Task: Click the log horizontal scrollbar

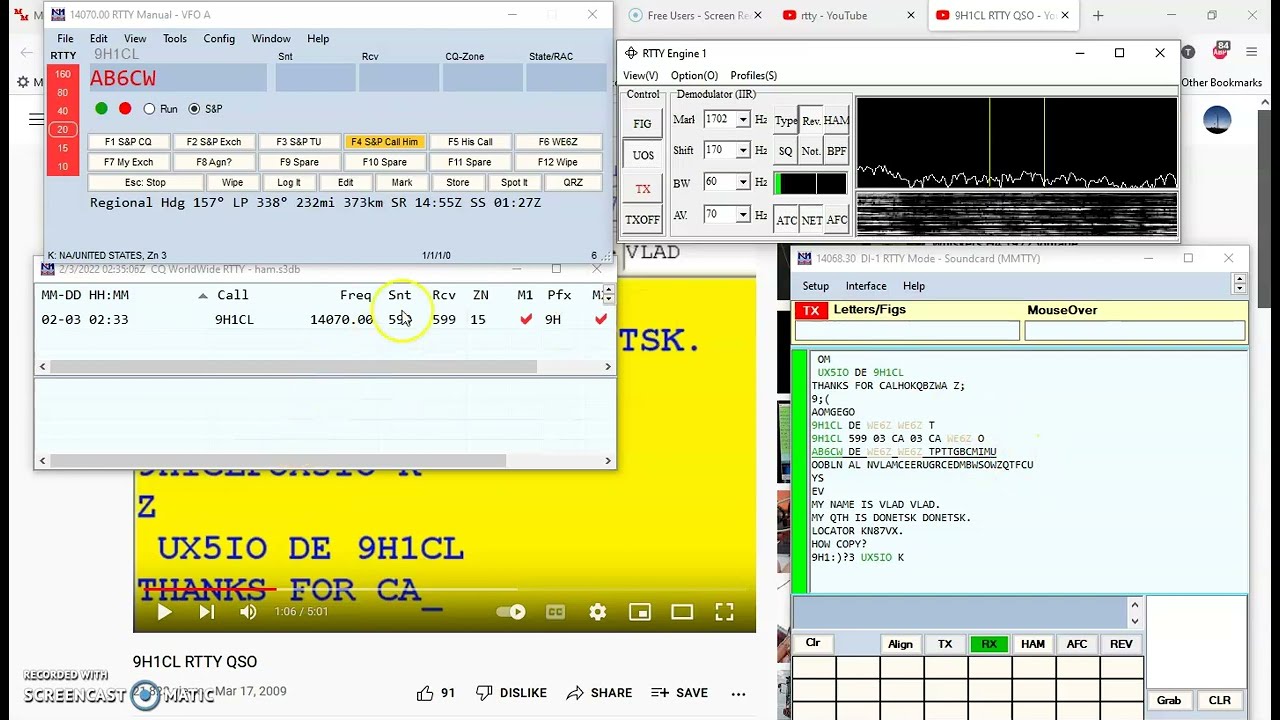Action: click(x=293, y=367)
